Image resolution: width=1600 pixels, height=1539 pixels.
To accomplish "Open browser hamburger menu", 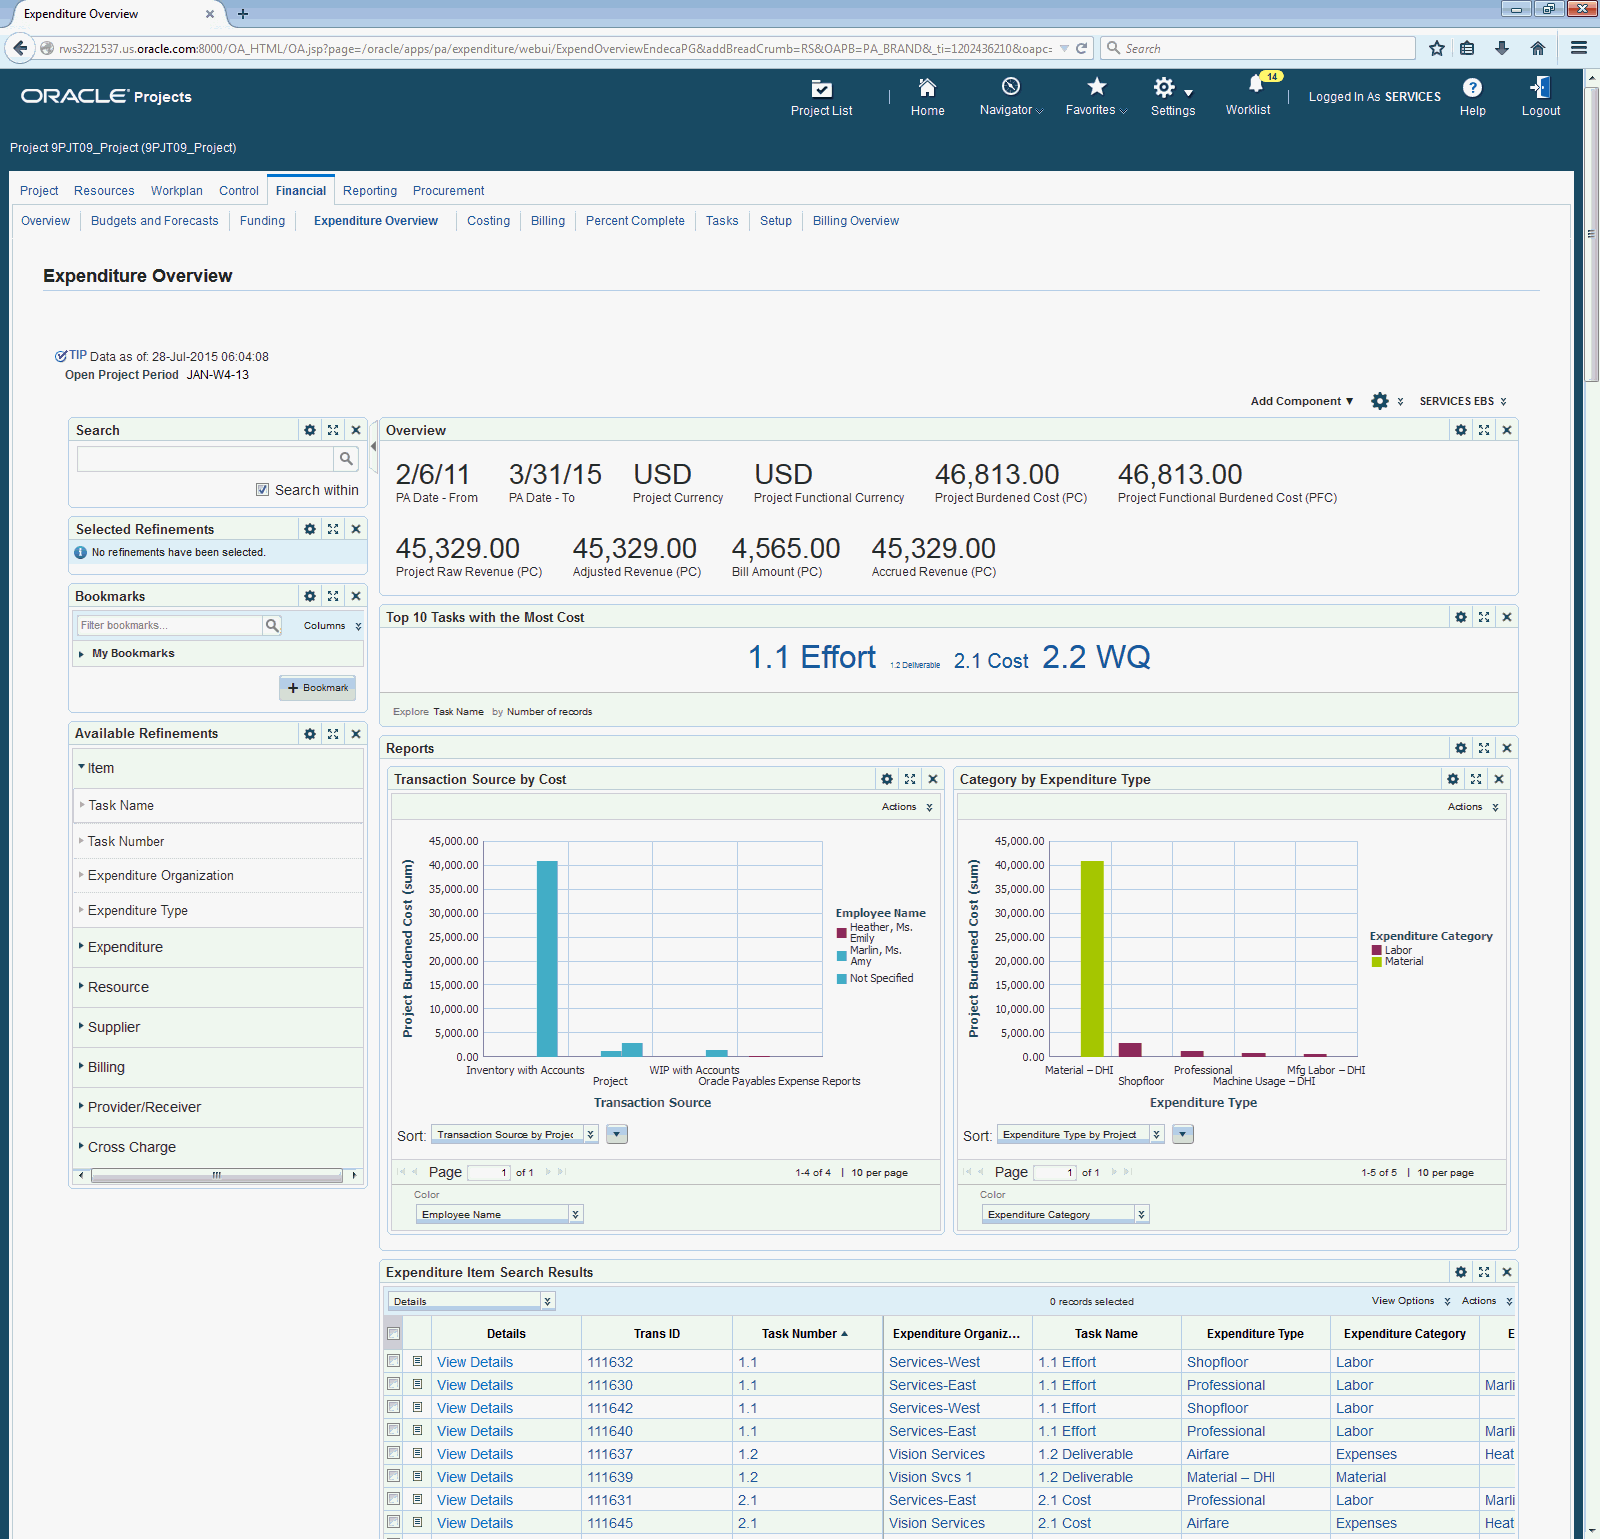I will tap(1579, 48).
